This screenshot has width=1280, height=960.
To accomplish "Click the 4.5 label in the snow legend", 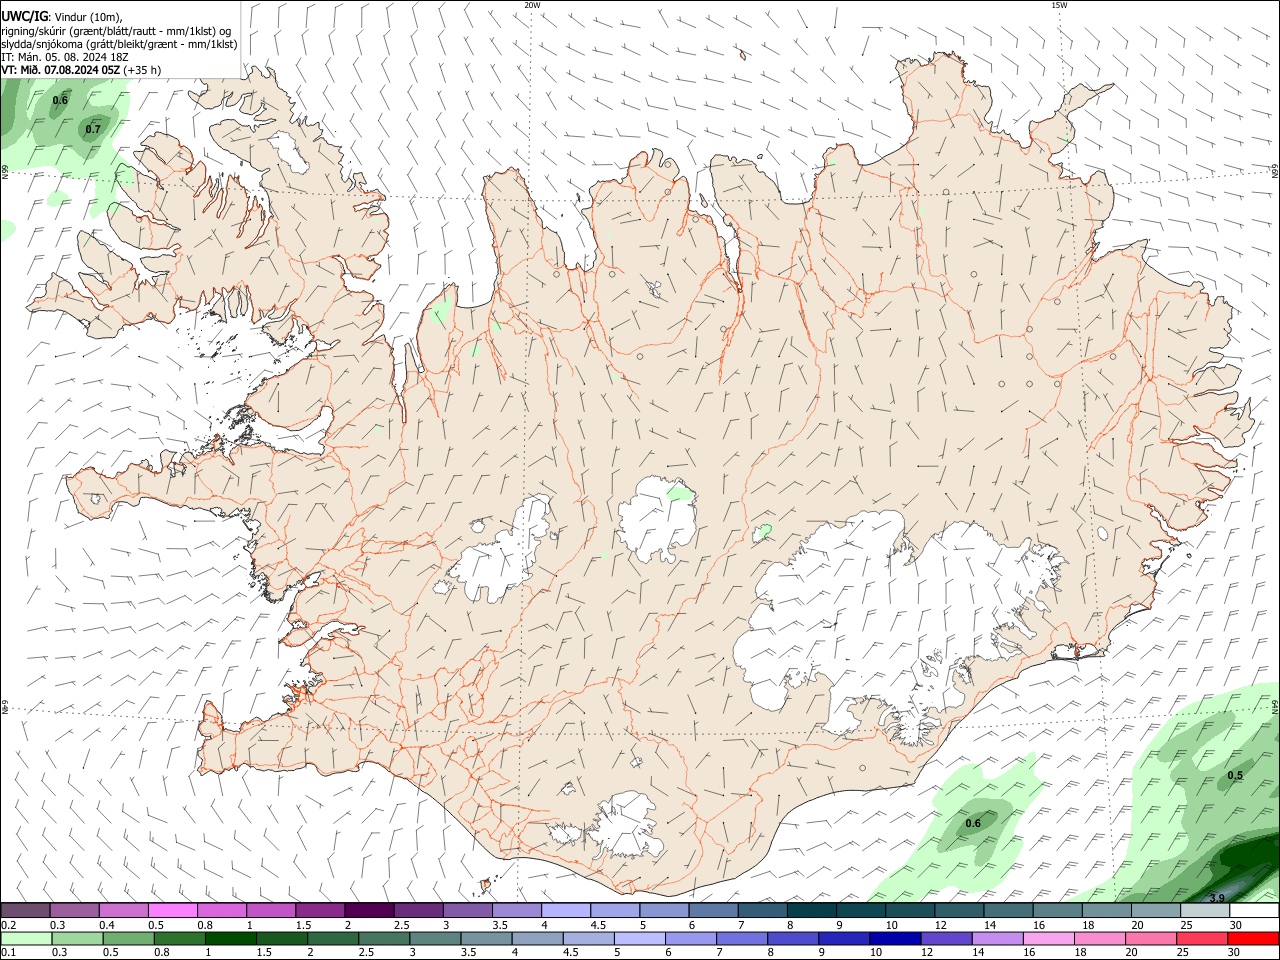I will click(598, 925).
